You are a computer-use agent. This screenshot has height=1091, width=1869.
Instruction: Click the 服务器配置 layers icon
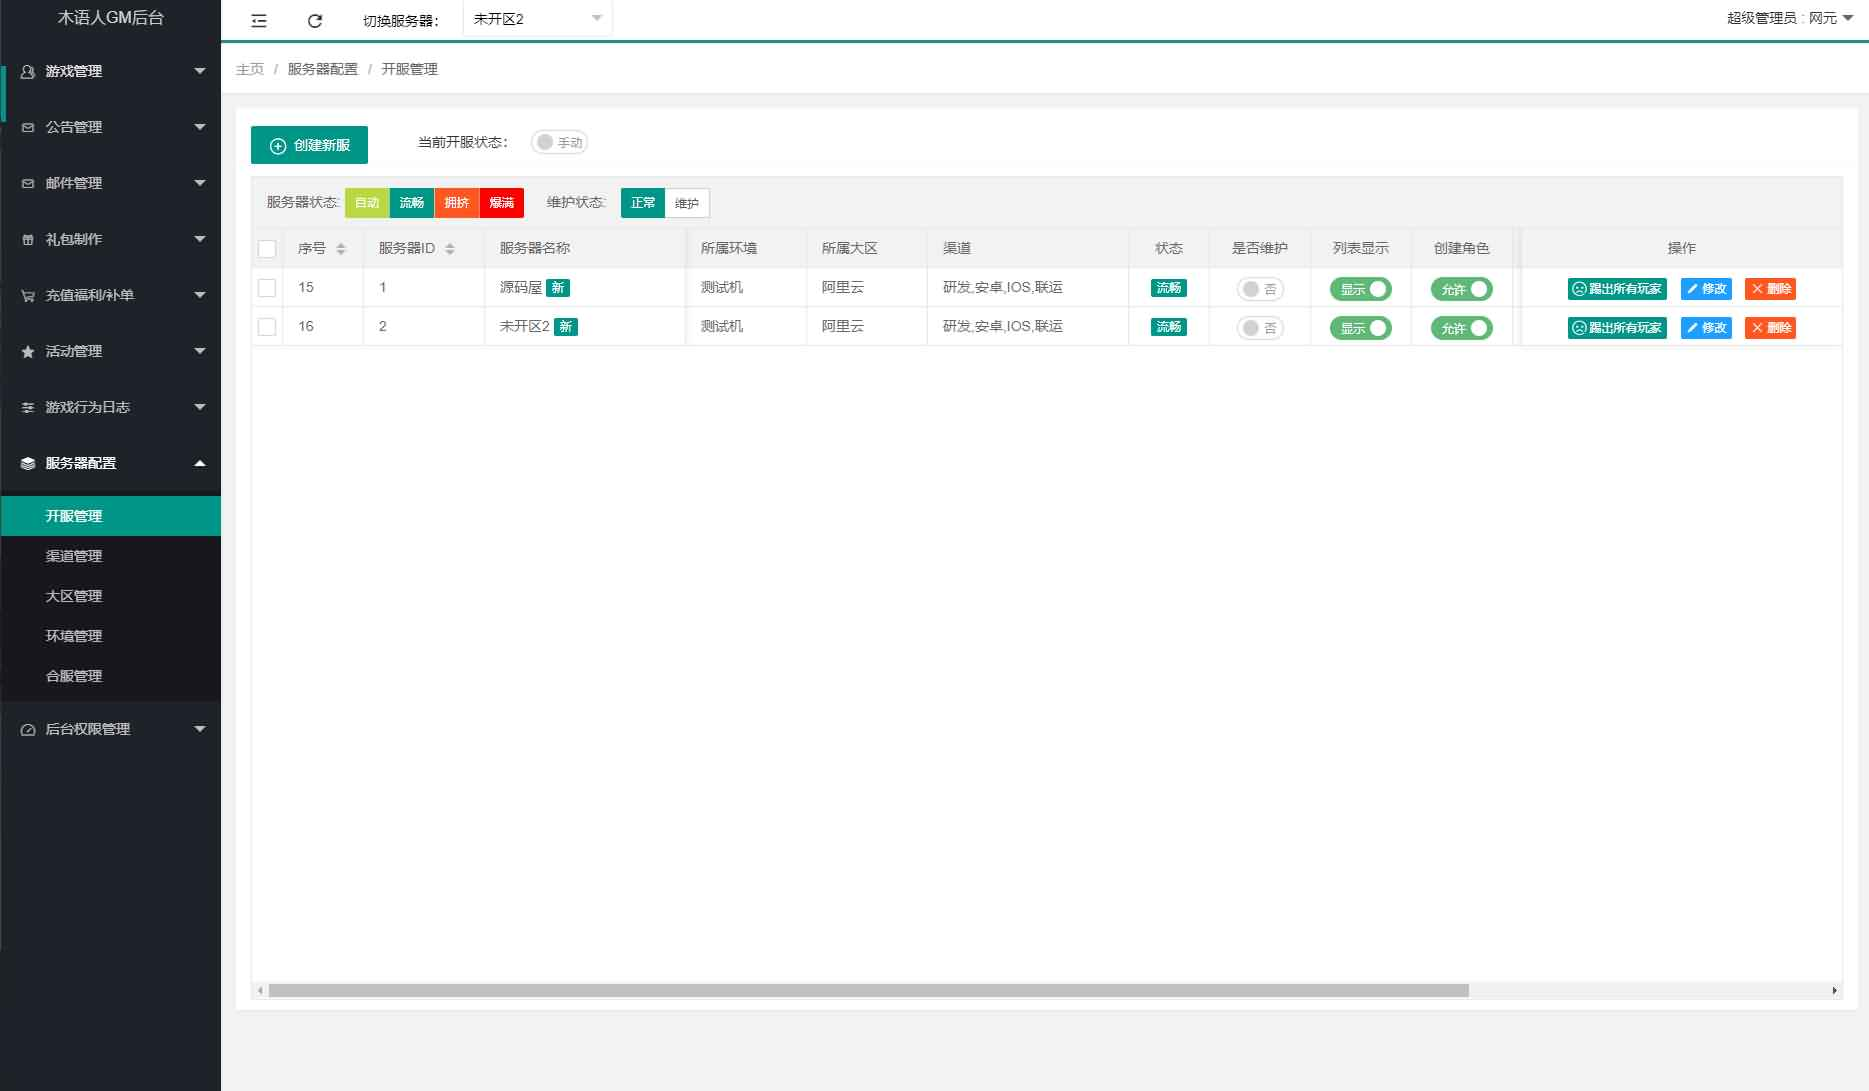(28, 463)
